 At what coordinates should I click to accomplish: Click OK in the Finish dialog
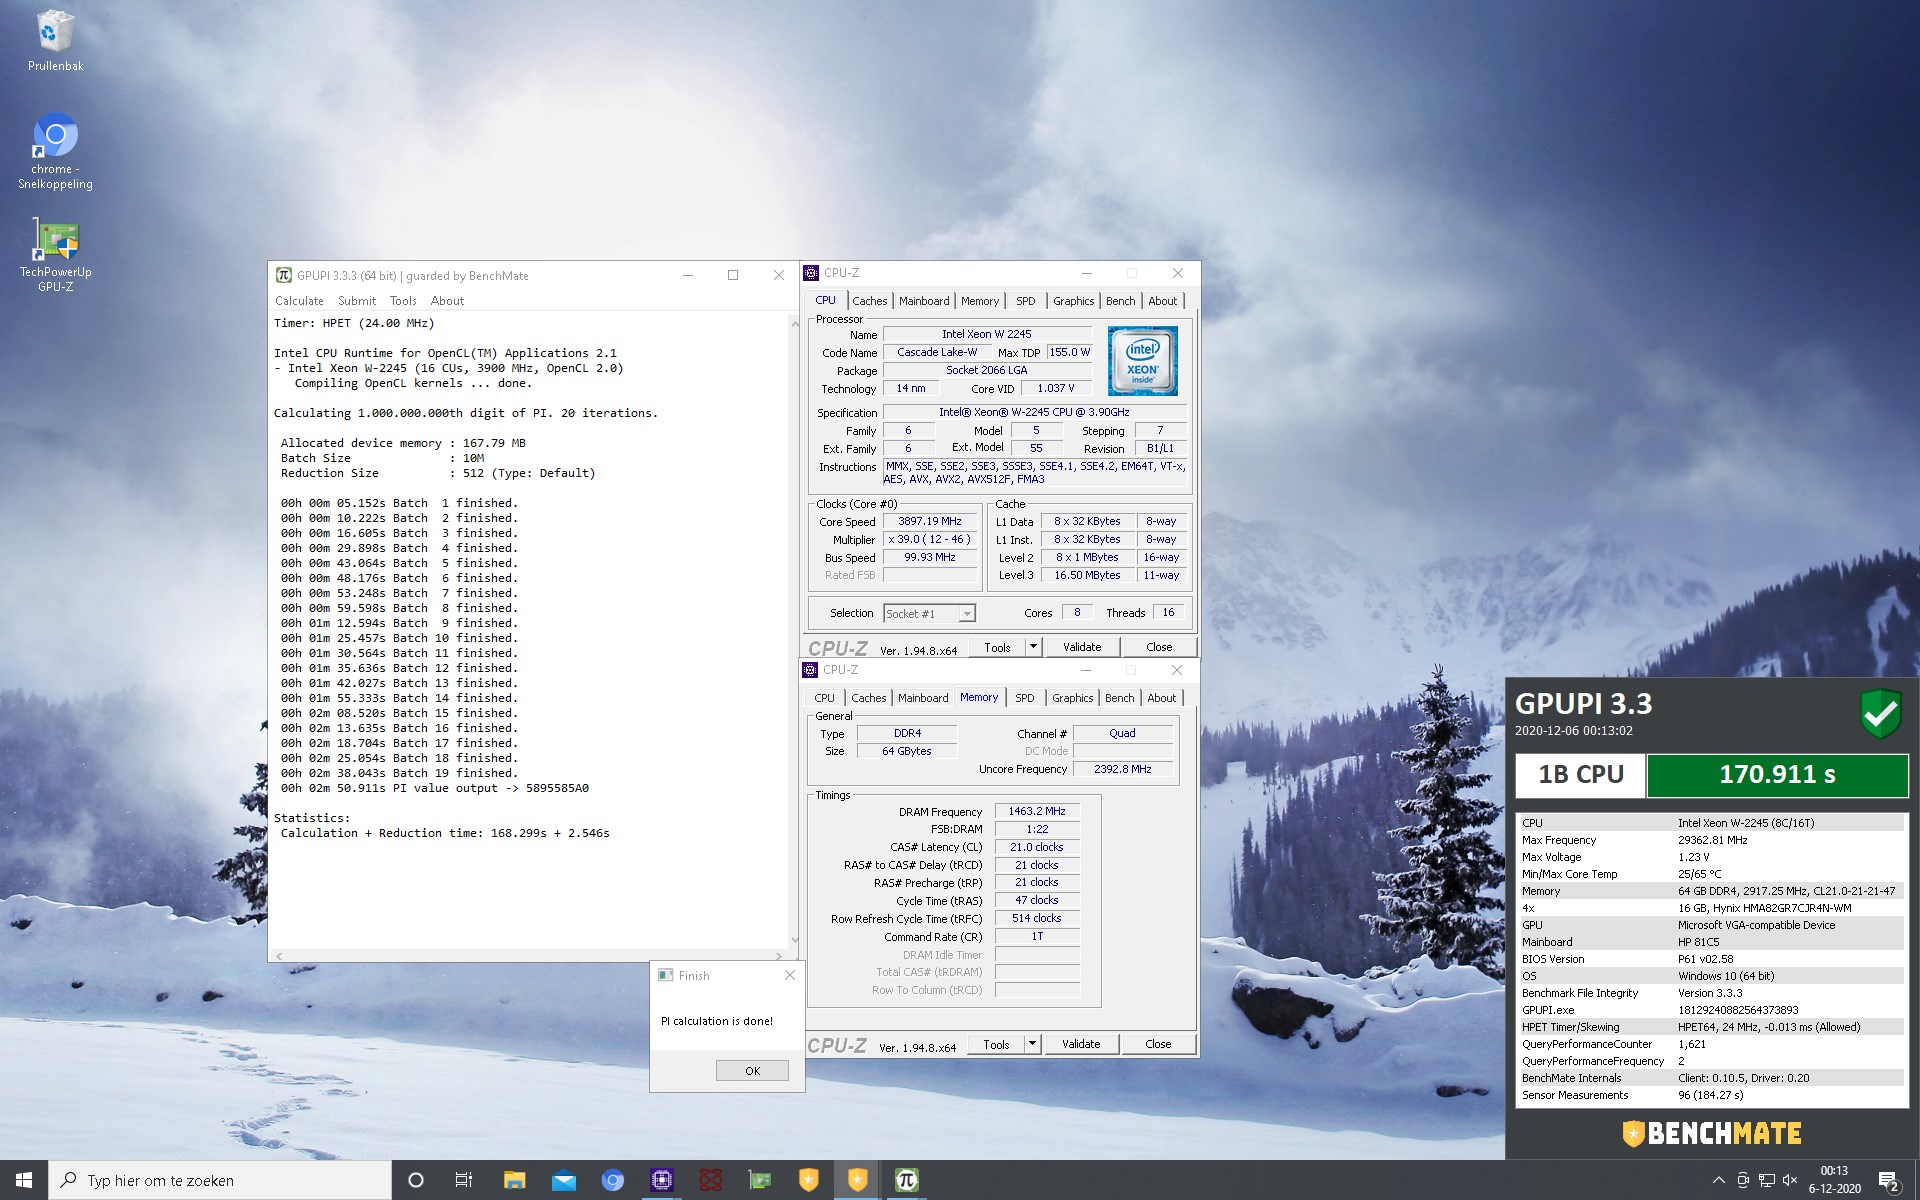tap(752, 1070)
